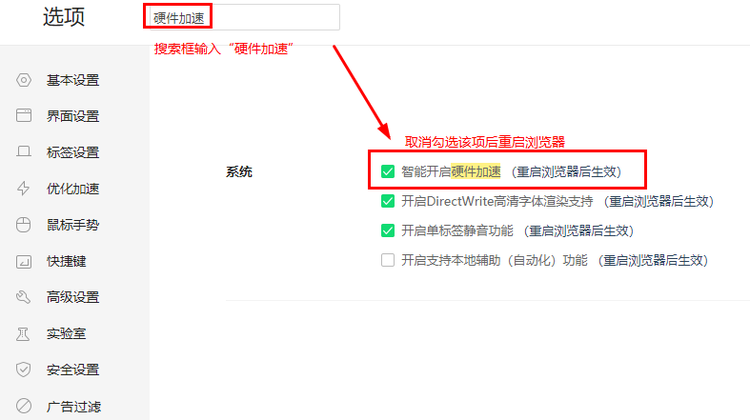Enable 开启支持本地辅助(自动化)功能 checkbox
The width and height of the screenshot is (750, 420).
(x=387, y=260)
